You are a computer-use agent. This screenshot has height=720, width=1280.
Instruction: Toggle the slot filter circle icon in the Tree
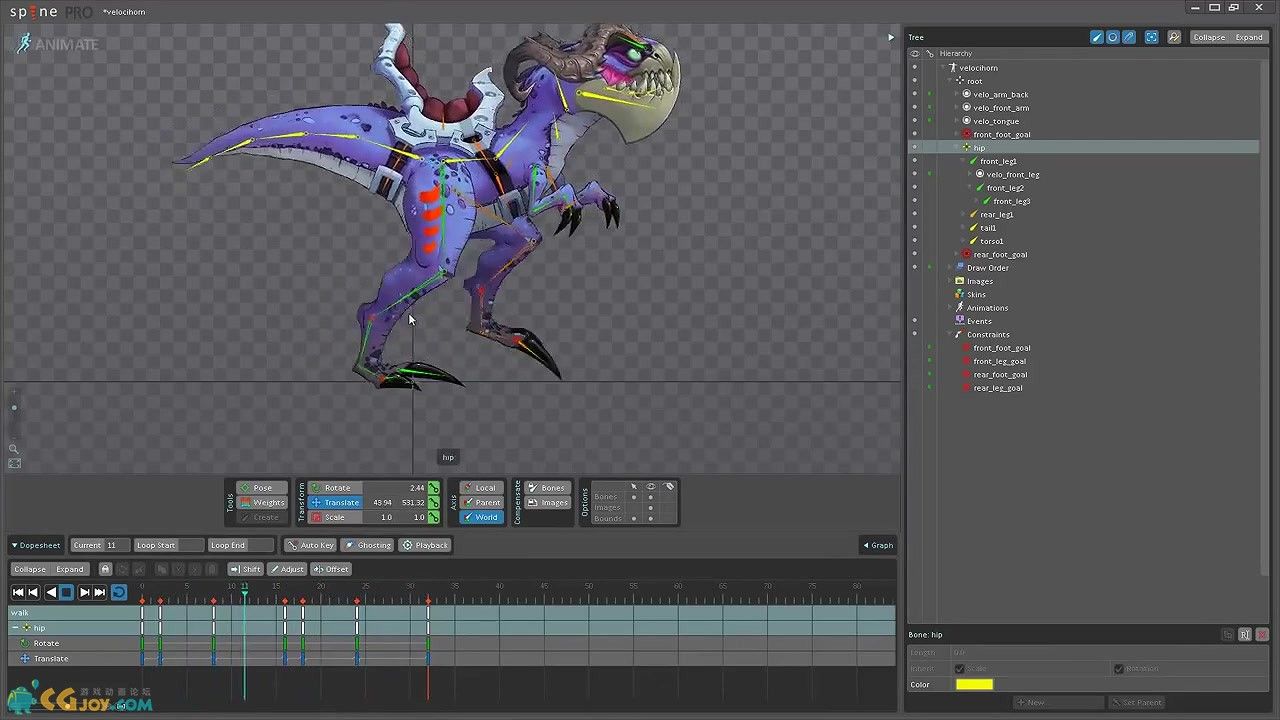click(1112, 37)
